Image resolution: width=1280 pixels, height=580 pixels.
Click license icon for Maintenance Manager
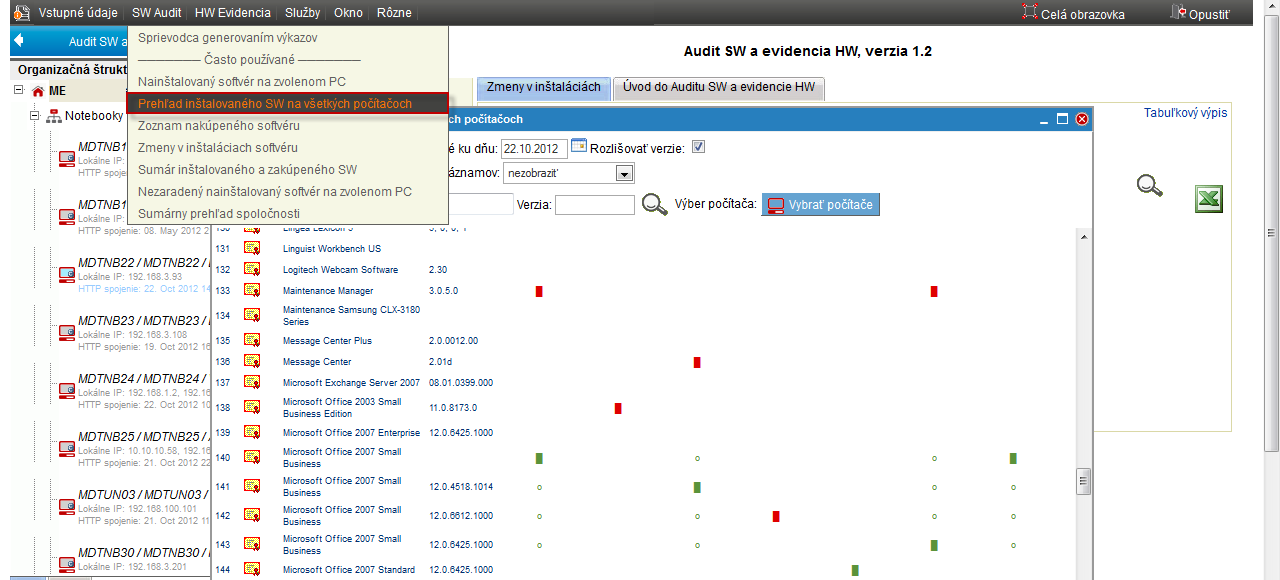pos(252,290)
